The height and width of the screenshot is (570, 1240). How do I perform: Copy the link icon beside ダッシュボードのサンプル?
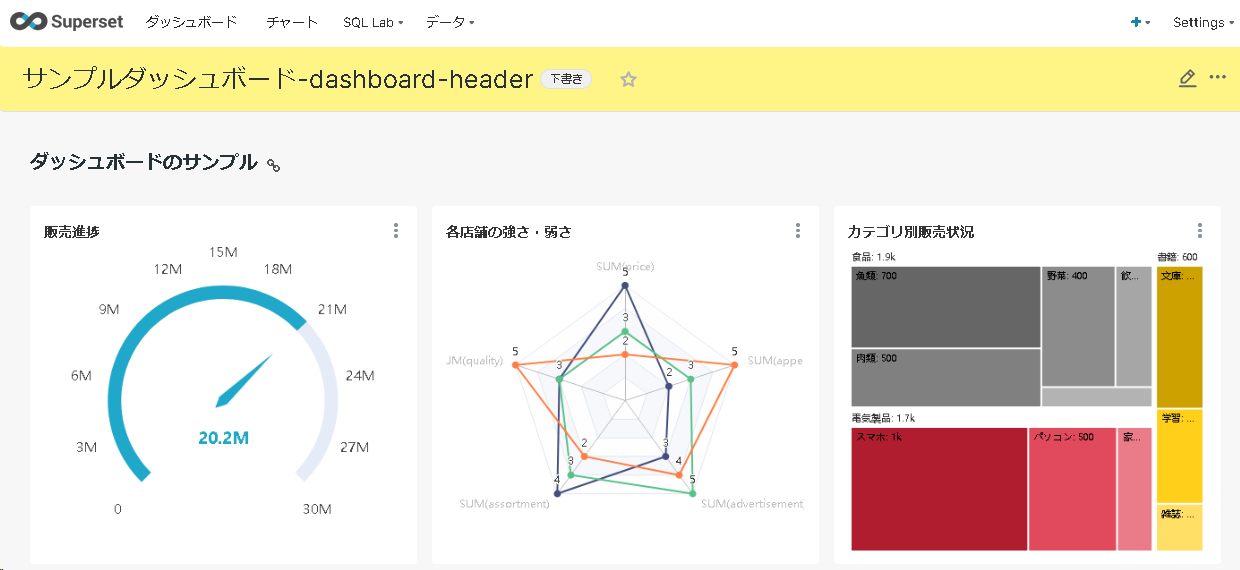click(x=273, y=165)
